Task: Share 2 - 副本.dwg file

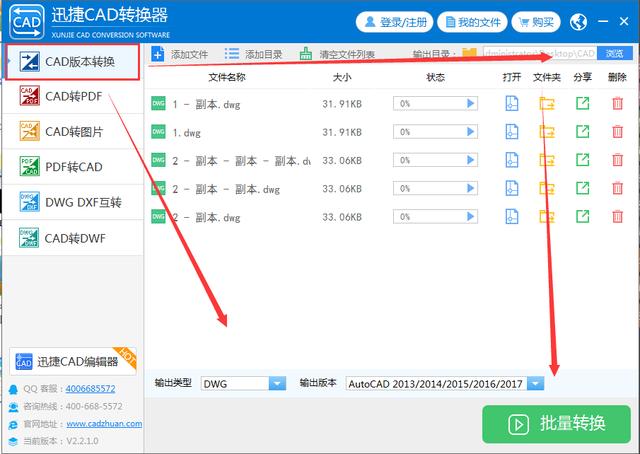Action: click(x=582, y=216)
